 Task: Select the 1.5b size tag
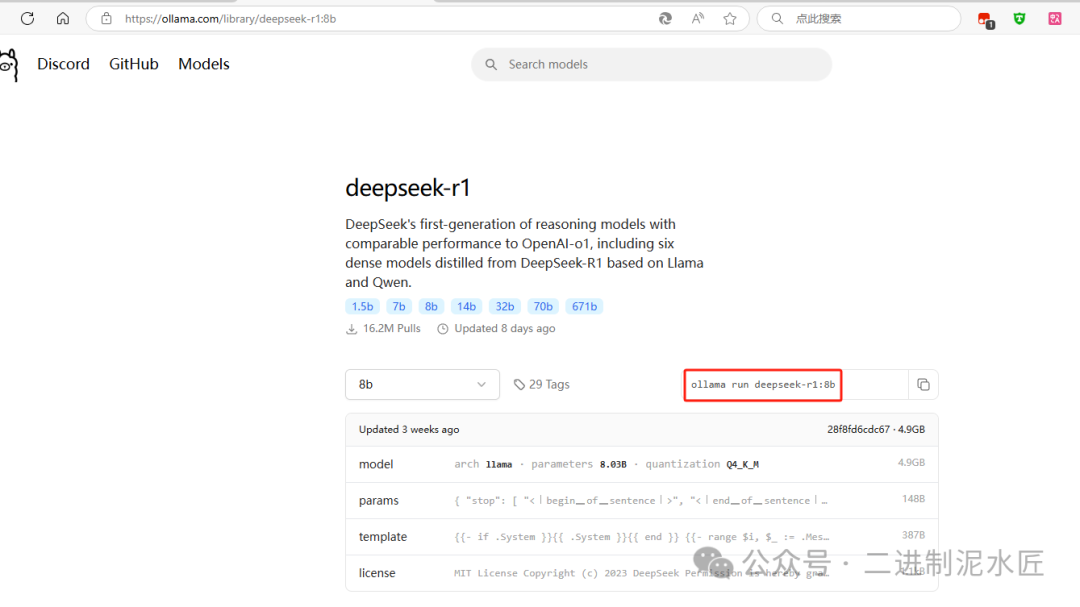point(362,307)
